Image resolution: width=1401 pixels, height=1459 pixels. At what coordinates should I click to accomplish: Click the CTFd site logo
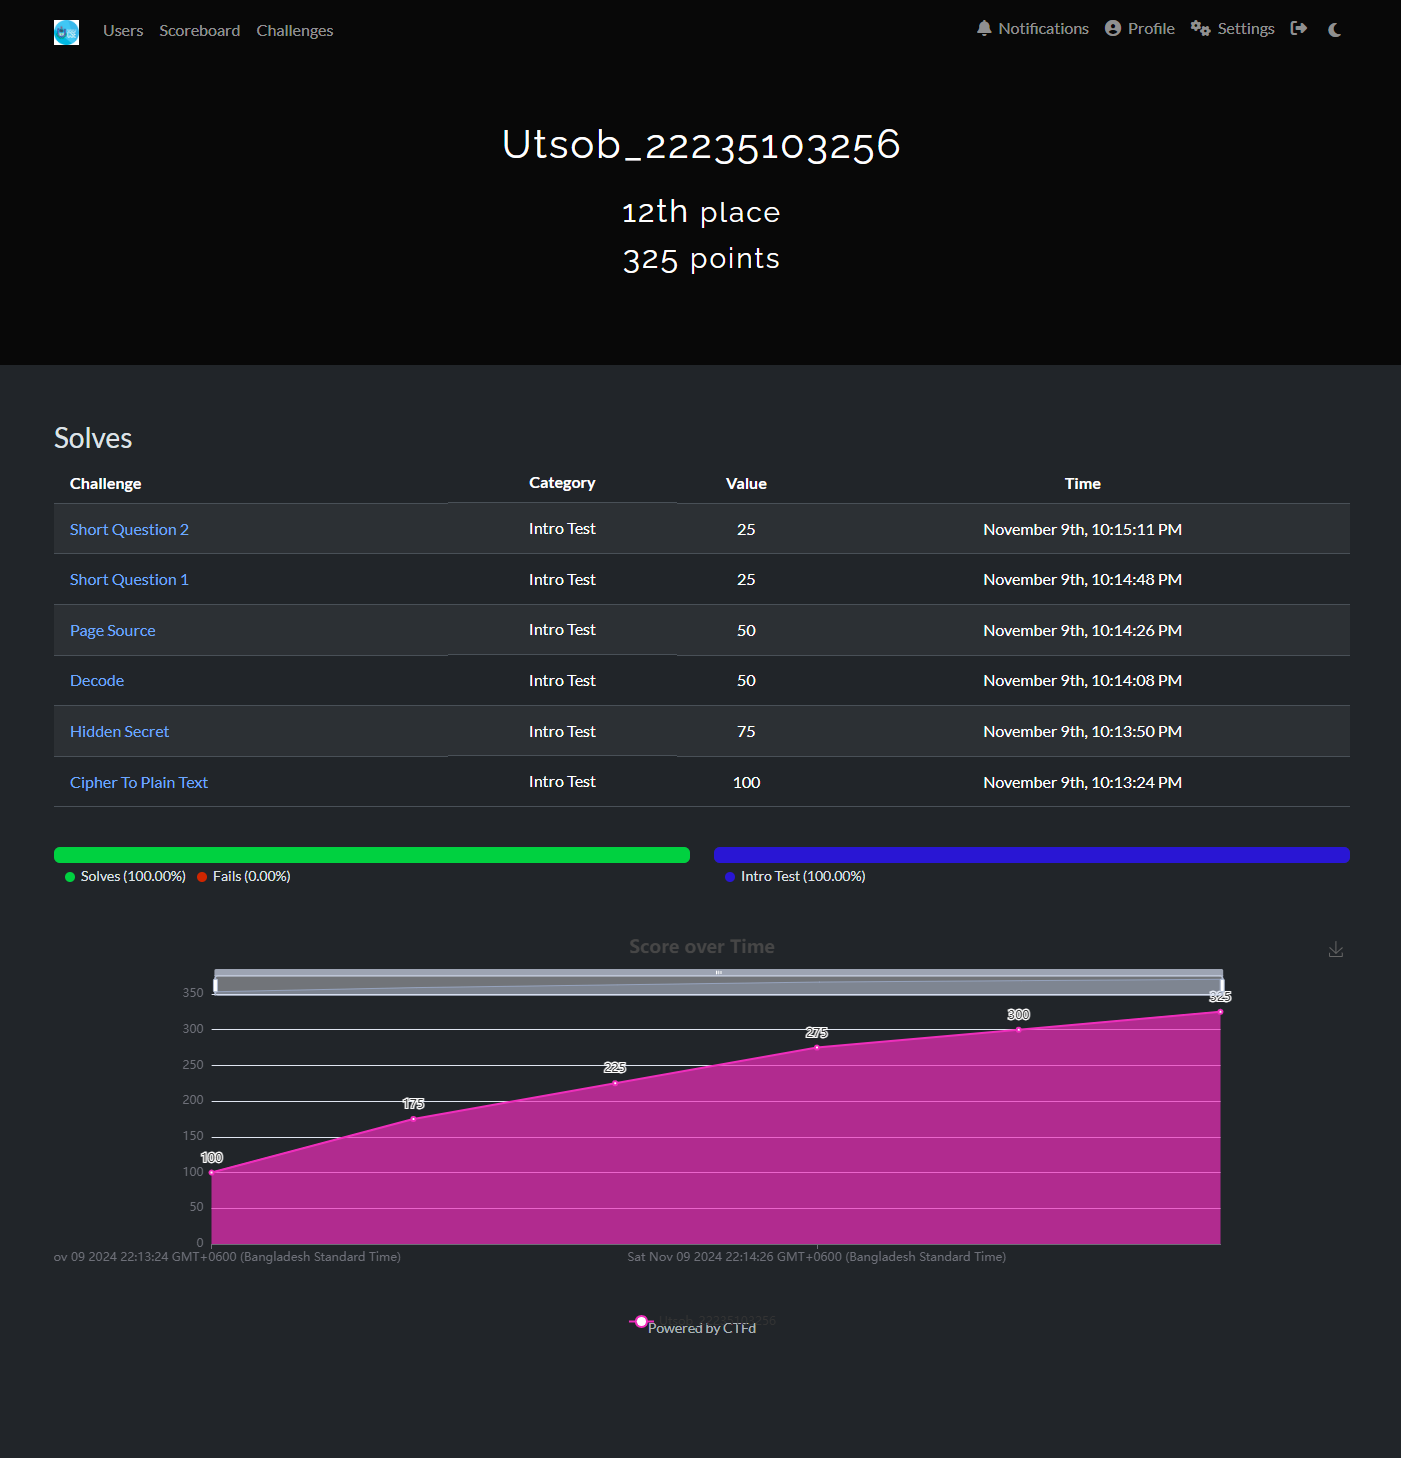coord(66,32)
